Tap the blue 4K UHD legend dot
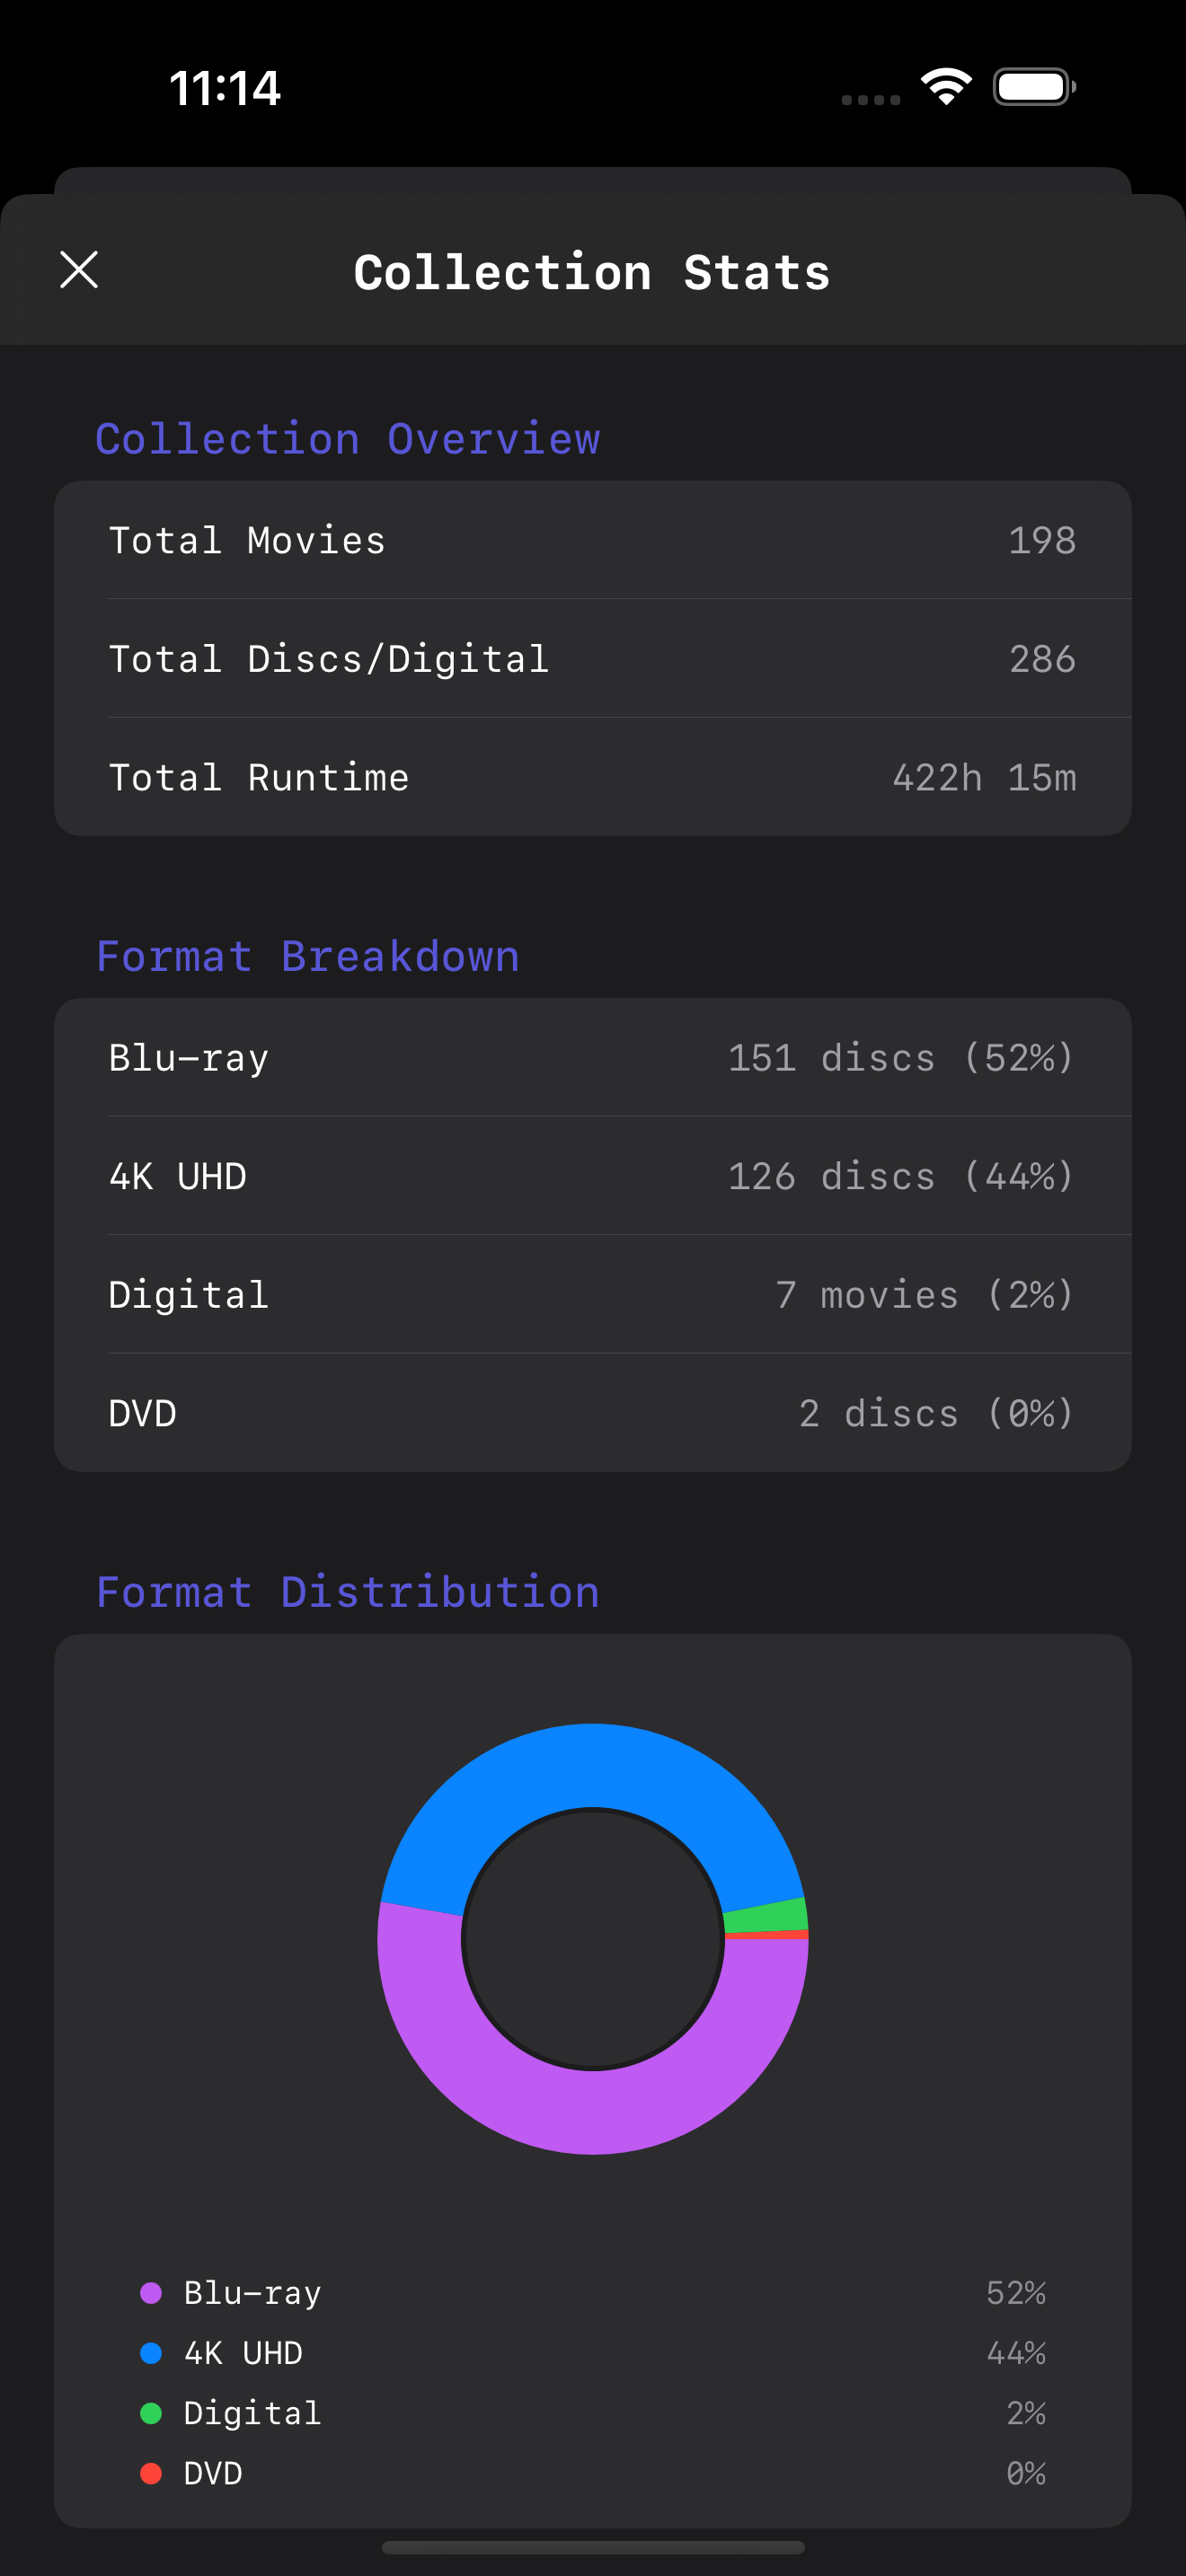 pyautogui.click(x=151, y=2353)
